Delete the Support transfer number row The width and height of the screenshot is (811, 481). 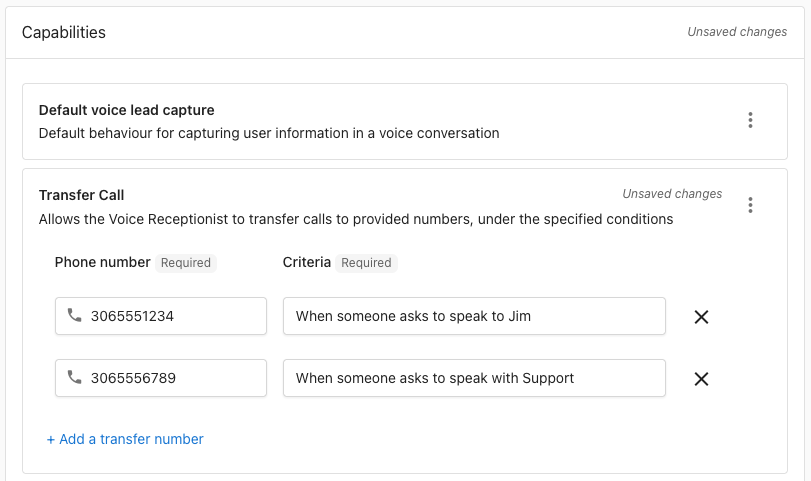click(702, 379)
